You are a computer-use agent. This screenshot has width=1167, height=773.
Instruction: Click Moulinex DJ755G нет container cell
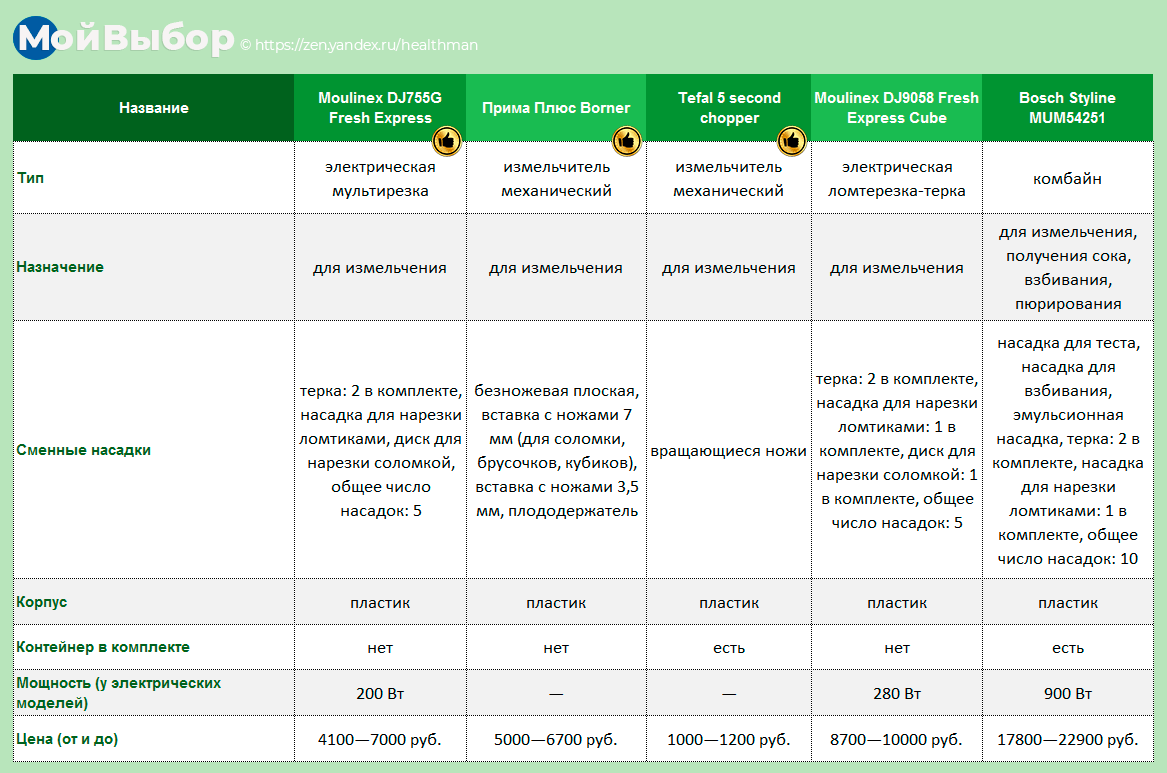pyautogui.click(x=380, y=648)
